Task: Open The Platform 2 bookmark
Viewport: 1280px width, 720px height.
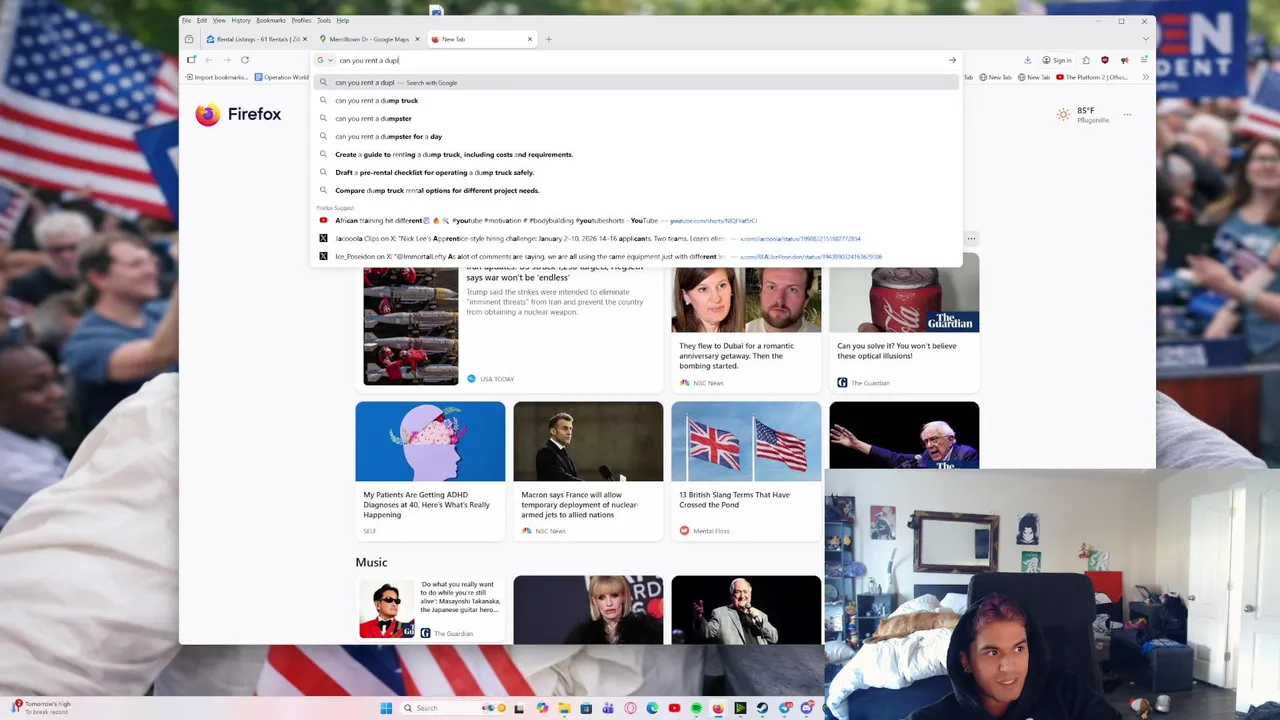Action: click(x=1092, y=77)
